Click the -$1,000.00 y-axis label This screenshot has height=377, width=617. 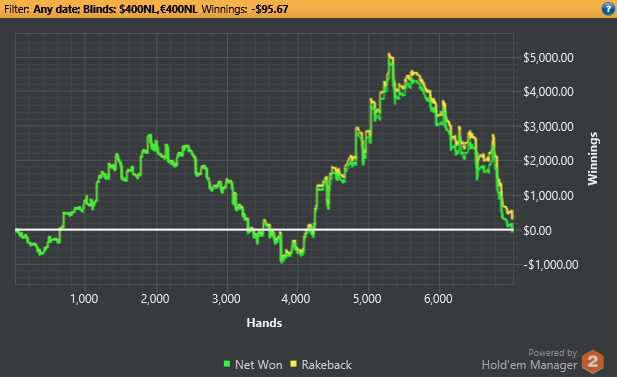click(x=551, y=264)
